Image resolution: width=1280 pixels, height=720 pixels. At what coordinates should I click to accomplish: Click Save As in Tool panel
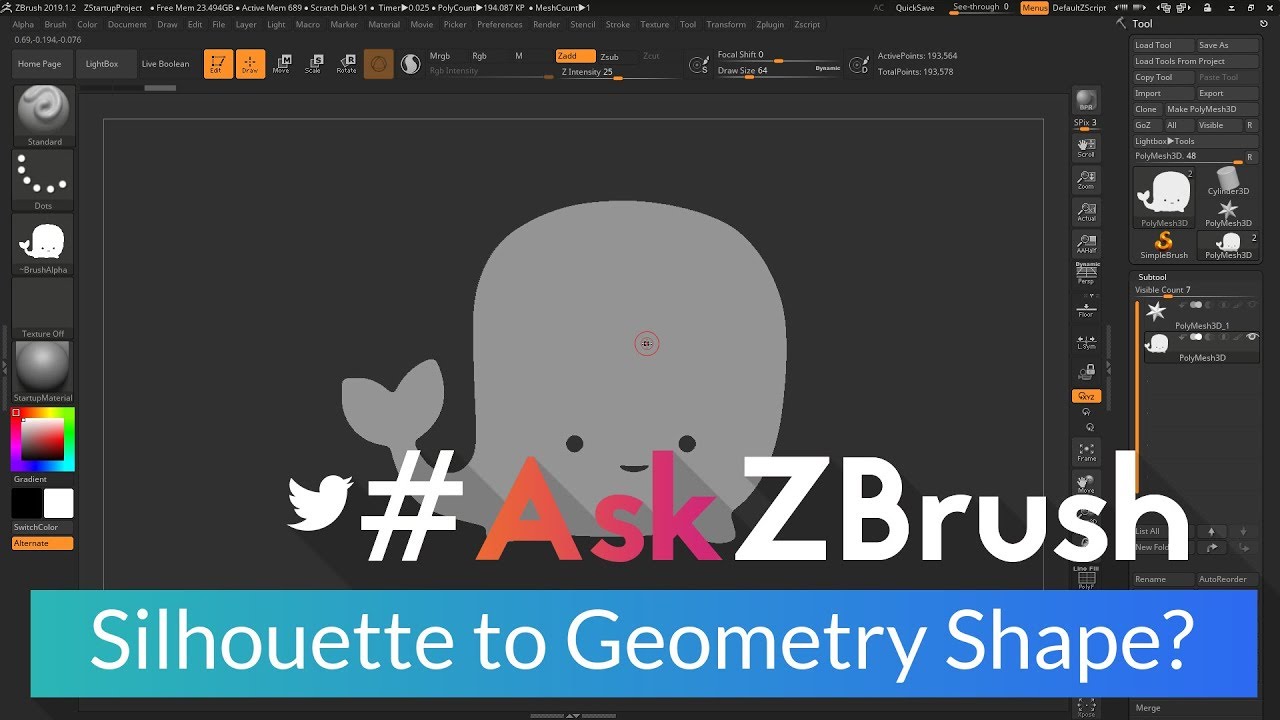pyautogui.click(x=1227, y=45)
